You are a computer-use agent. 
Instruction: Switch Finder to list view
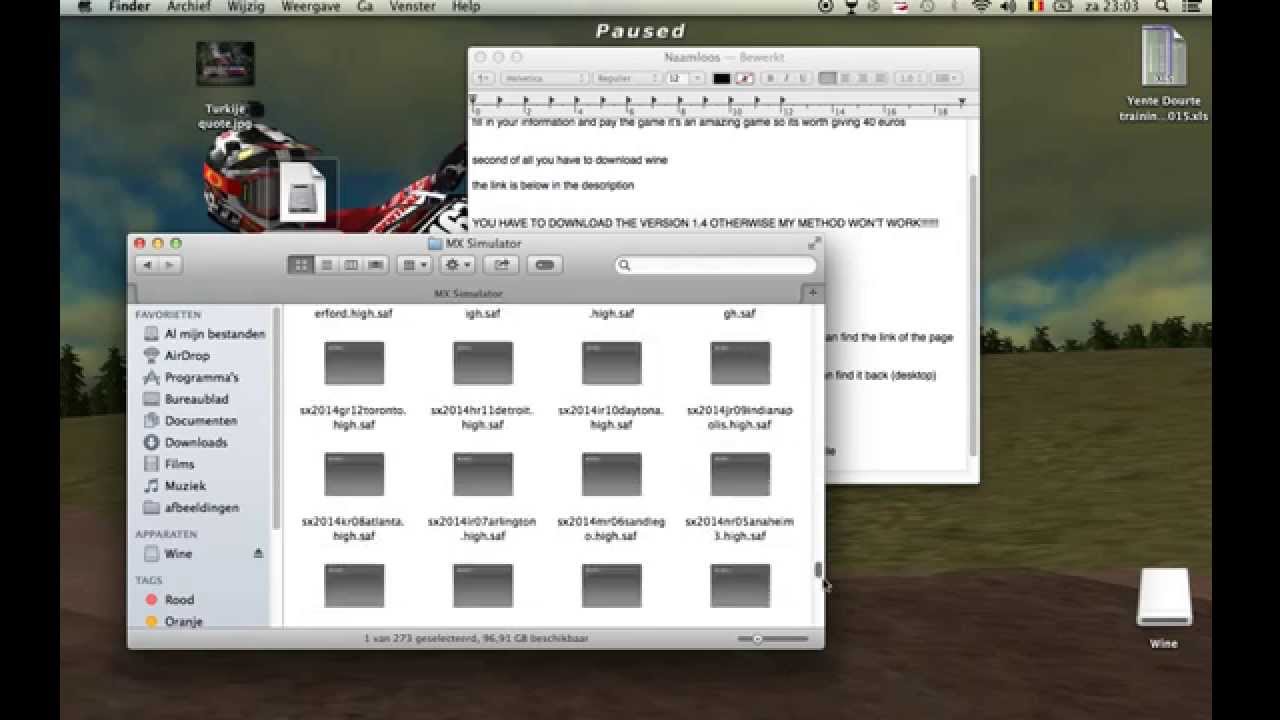tap(325, 265)
